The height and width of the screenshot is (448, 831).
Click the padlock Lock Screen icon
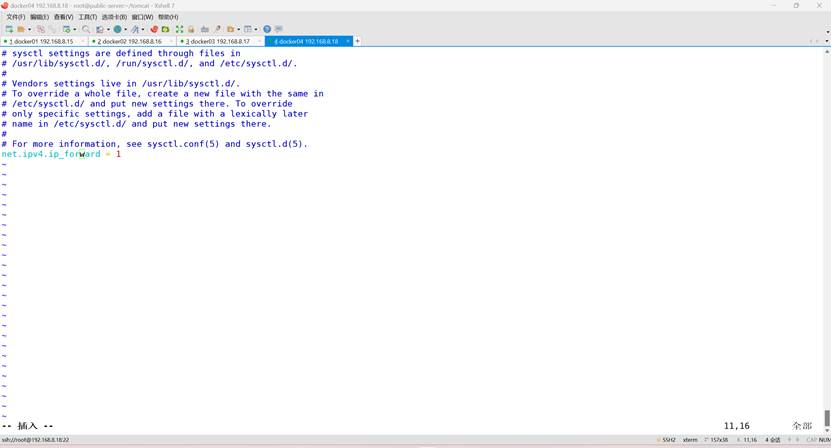191,29
